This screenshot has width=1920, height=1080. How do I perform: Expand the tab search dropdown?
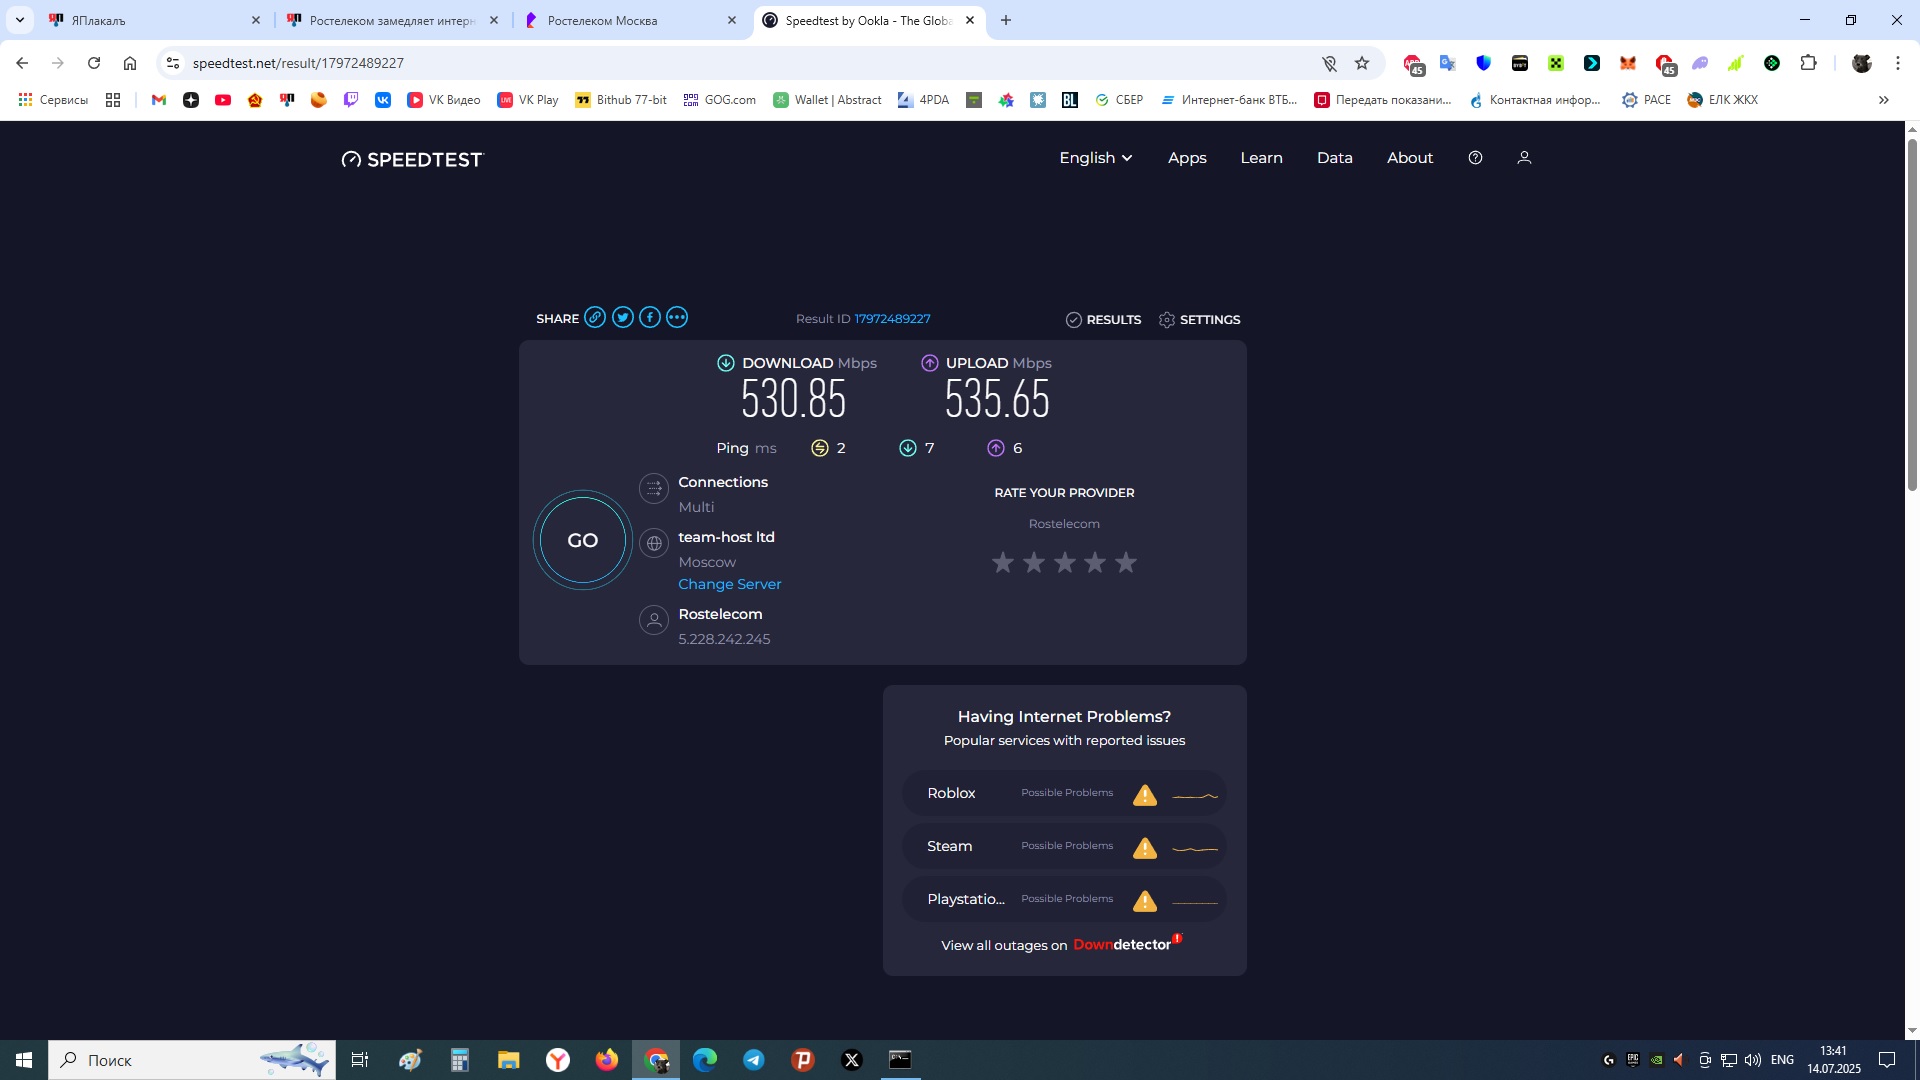[20, 20]
